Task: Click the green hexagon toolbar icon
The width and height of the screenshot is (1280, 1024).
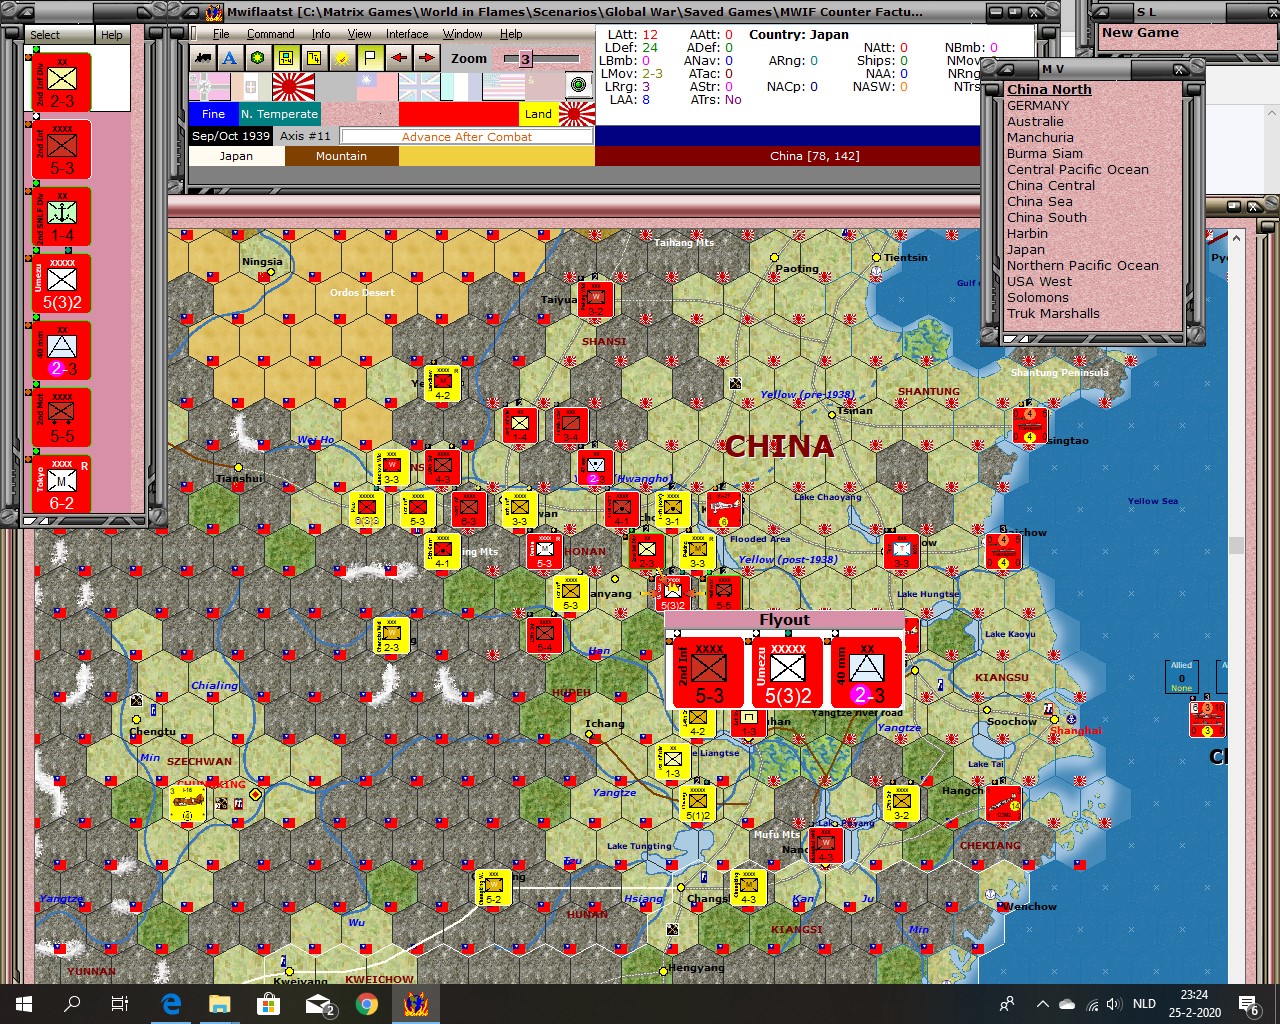Action: point(258,58)
